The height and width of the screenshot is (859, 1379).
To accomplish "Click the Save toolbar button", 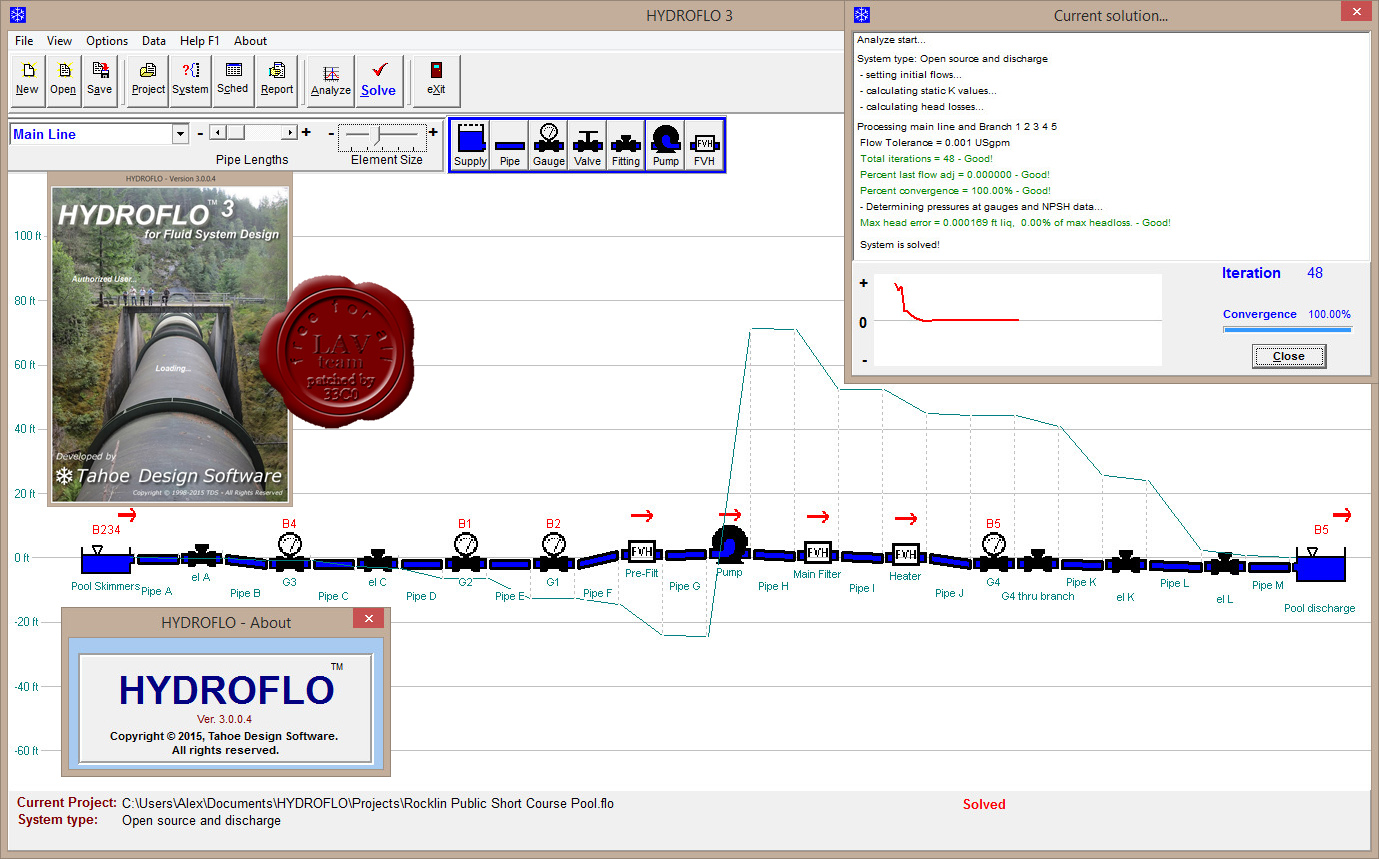I will [x=100, y=79].
